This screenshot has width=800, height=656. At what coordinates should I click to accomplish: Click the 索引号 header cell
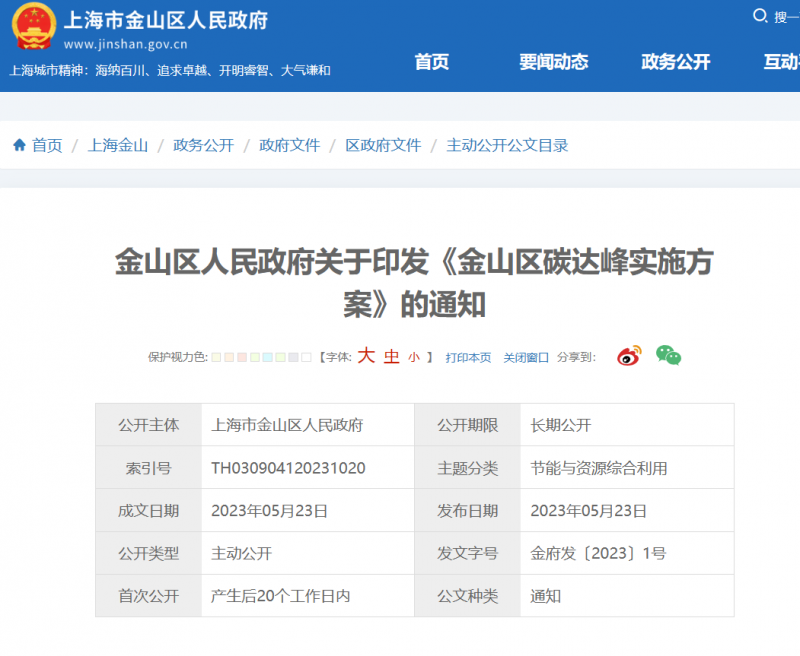(148, 468)
